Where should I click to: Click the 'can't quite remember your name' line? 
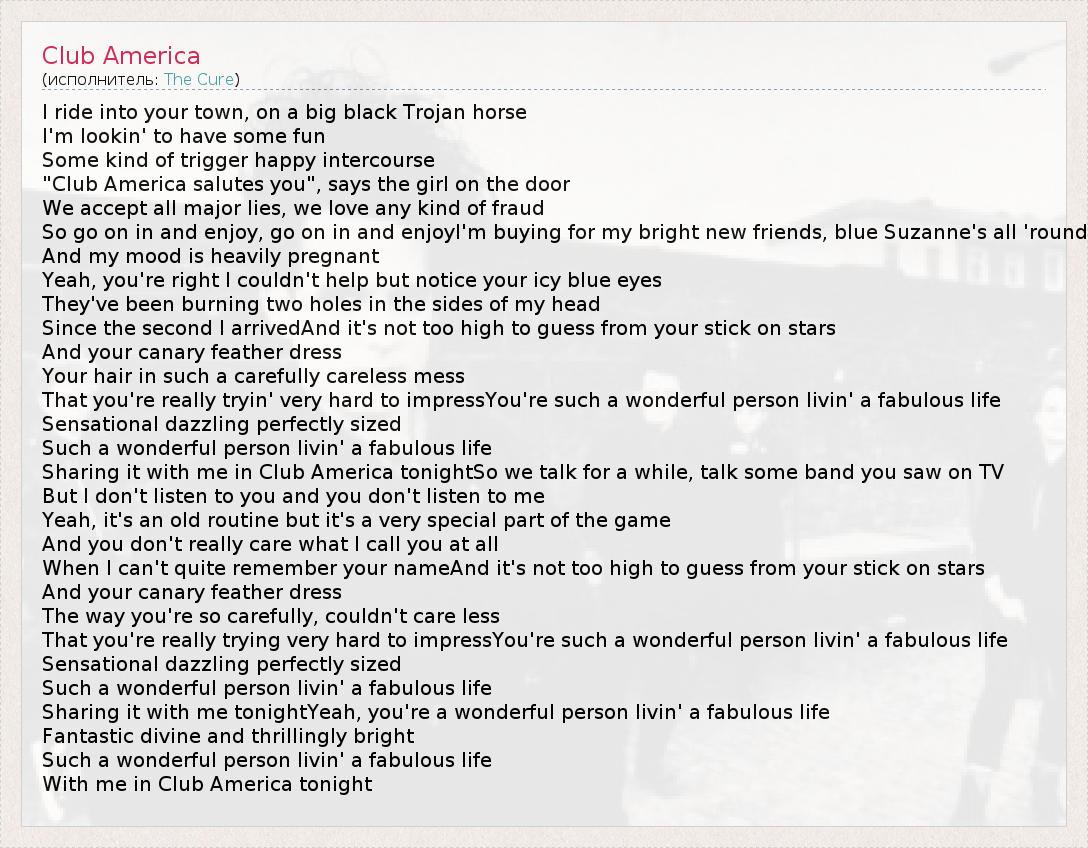pos(513,568)
